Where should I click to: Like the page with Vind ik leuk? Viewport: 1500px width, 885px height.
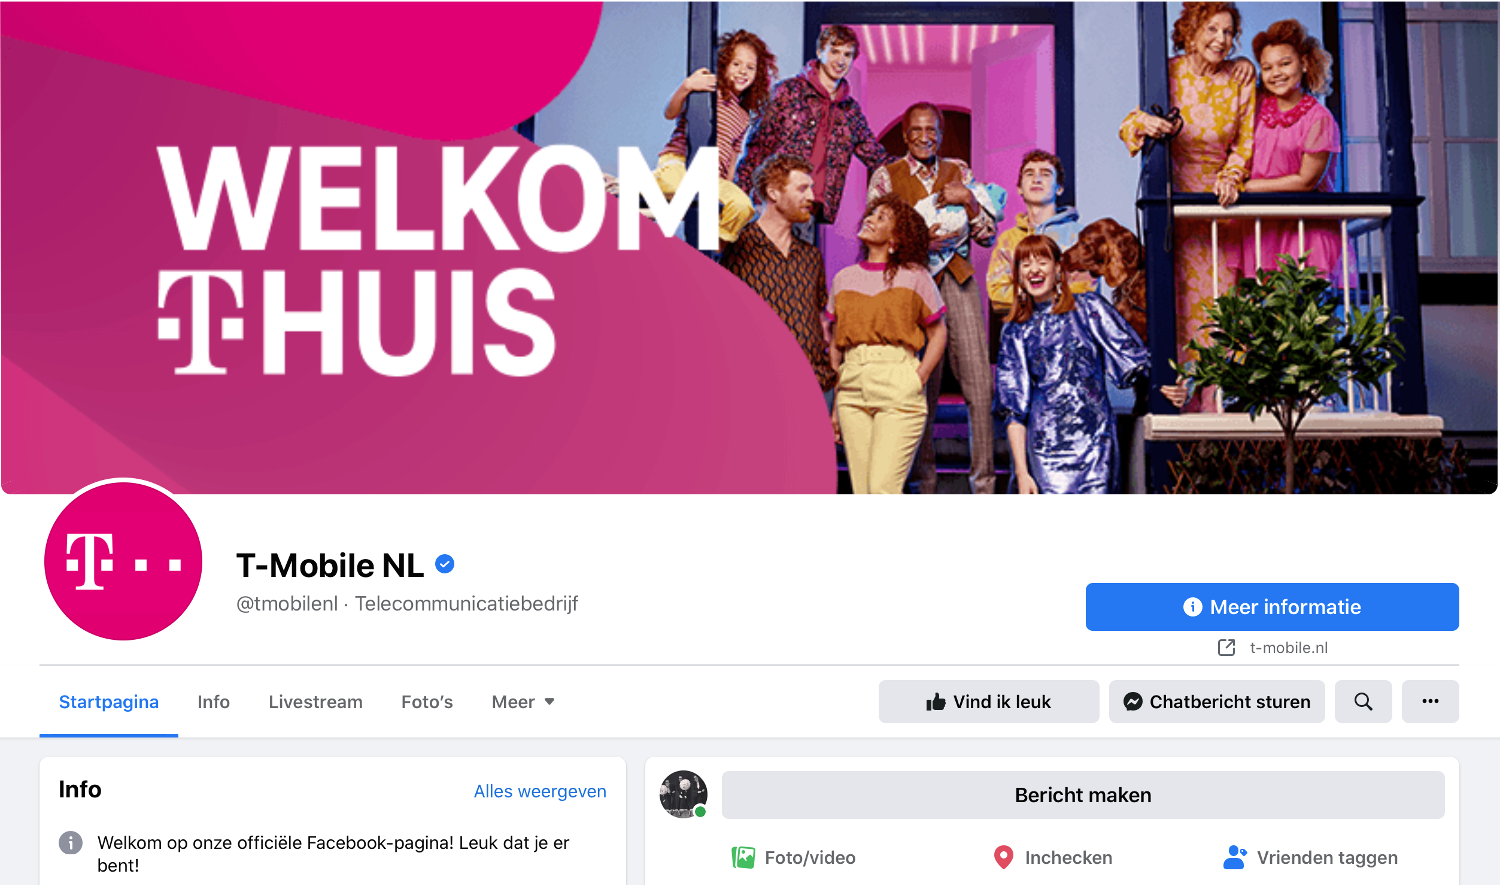[x=989, y=702]
